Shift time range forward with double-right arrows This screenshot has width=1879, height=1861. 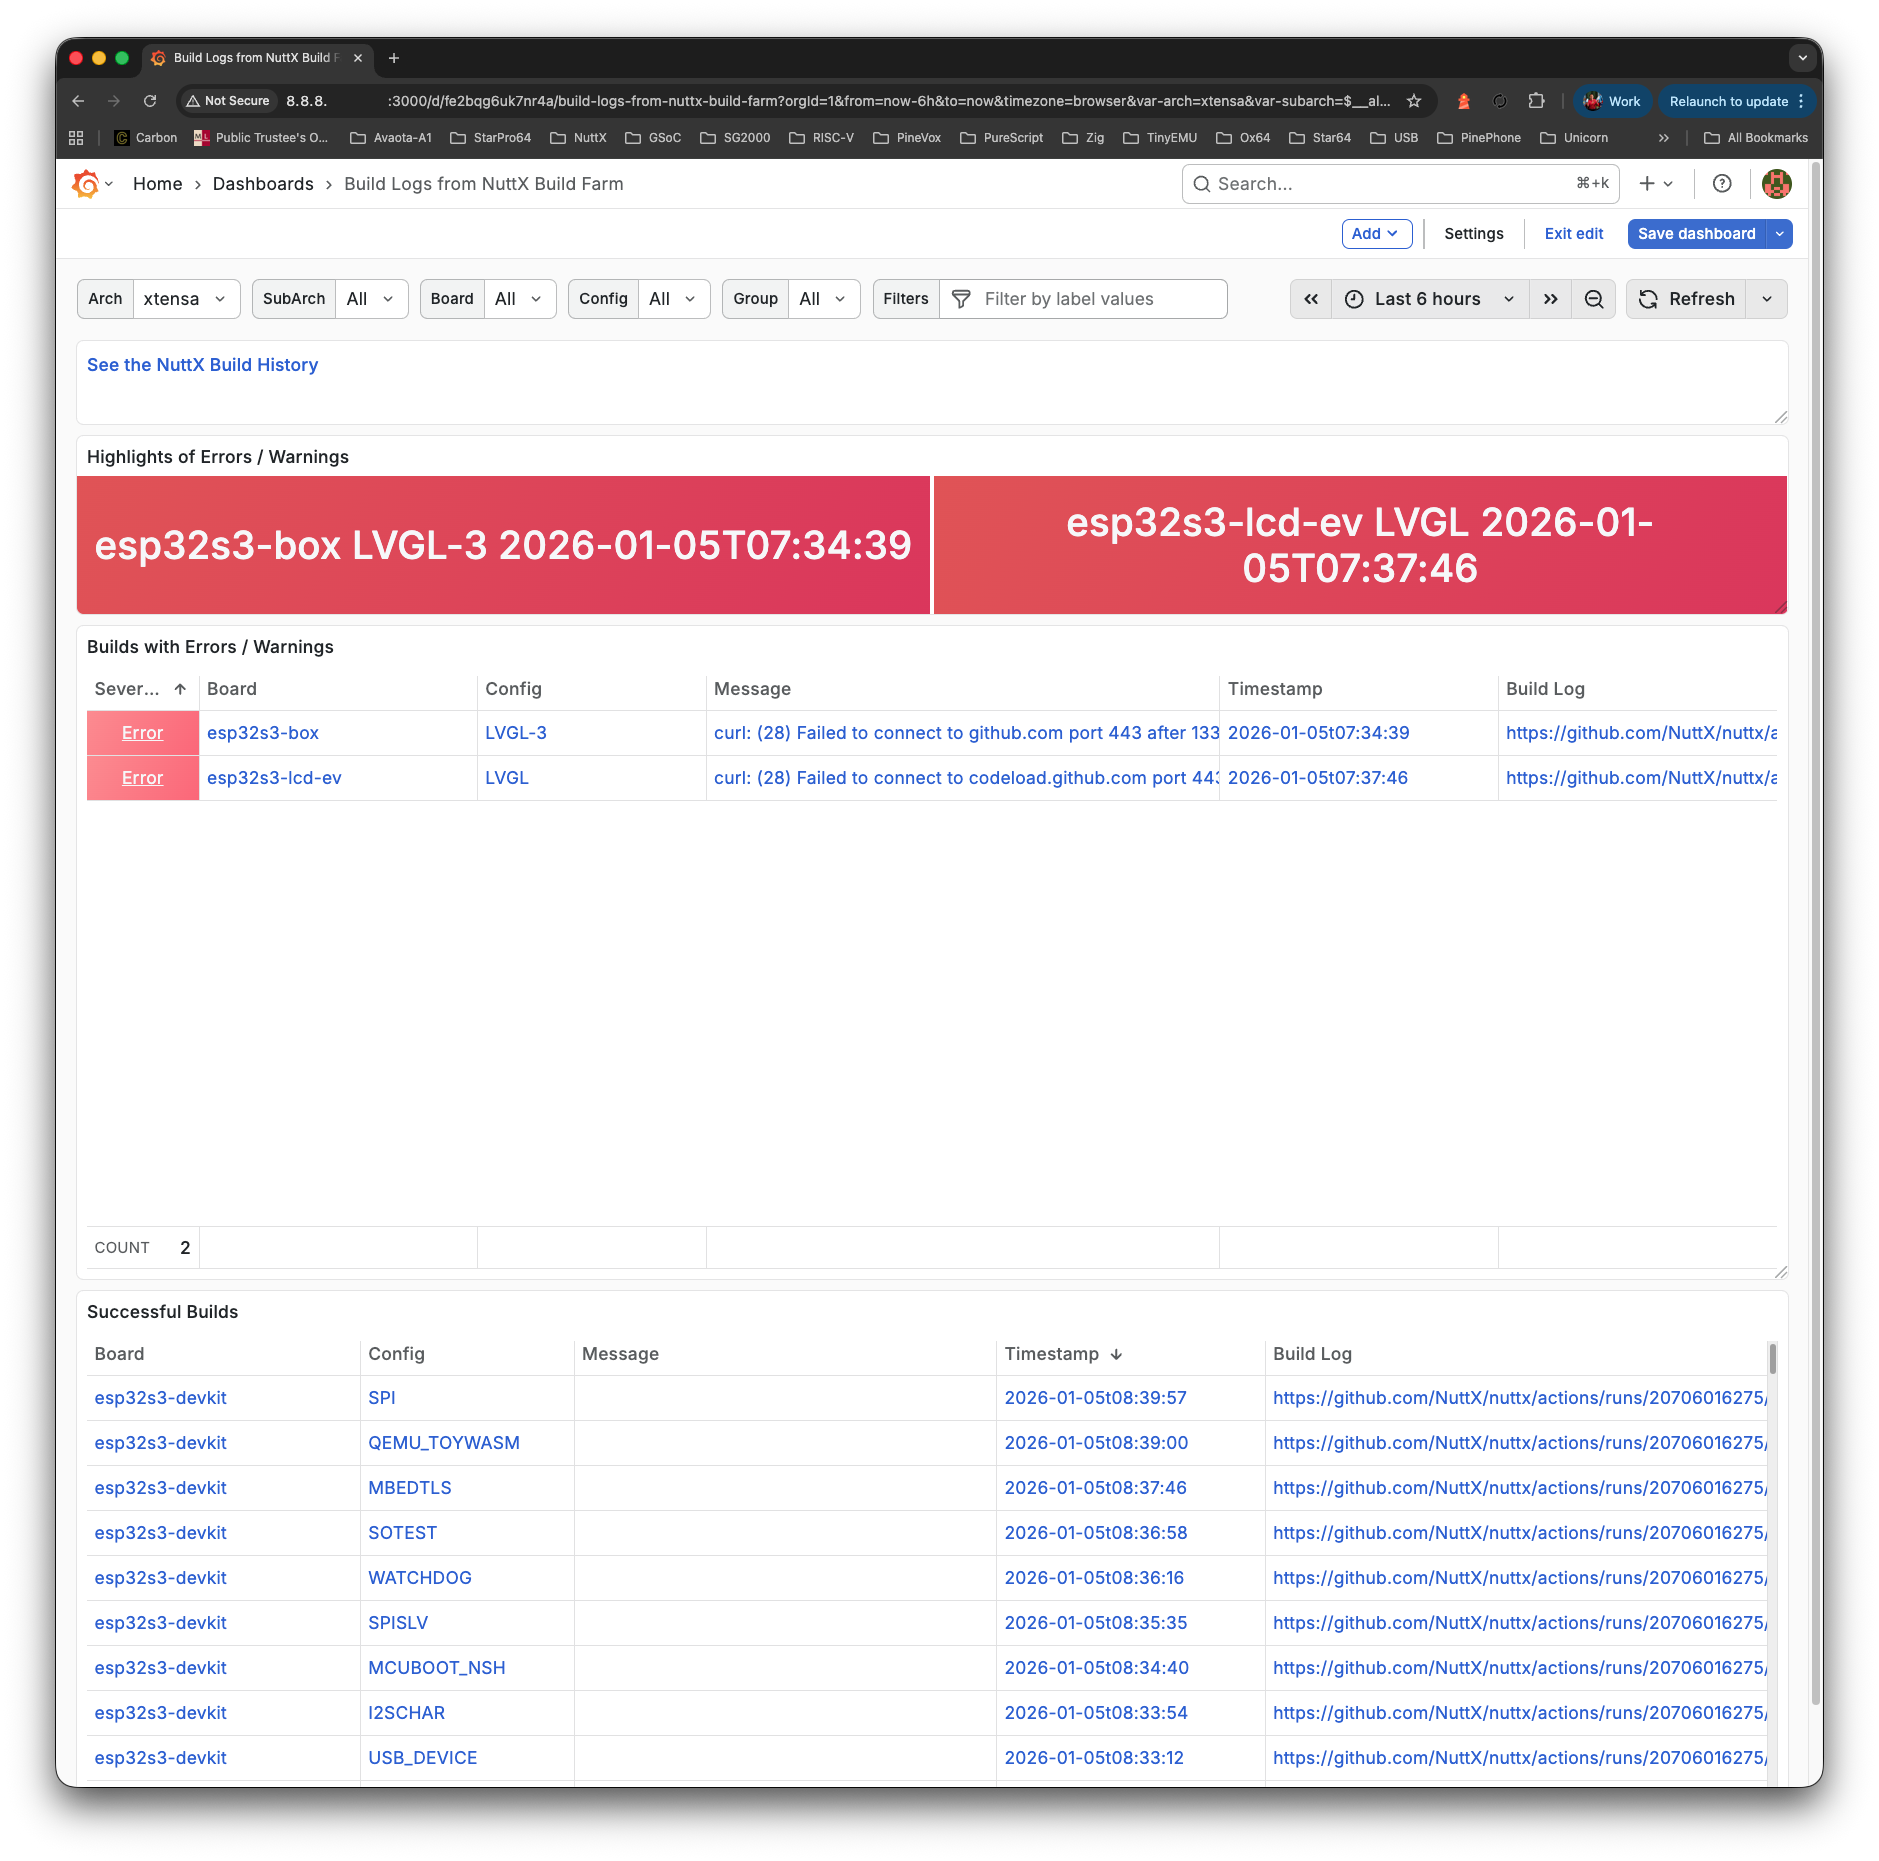coord(1549,298)
